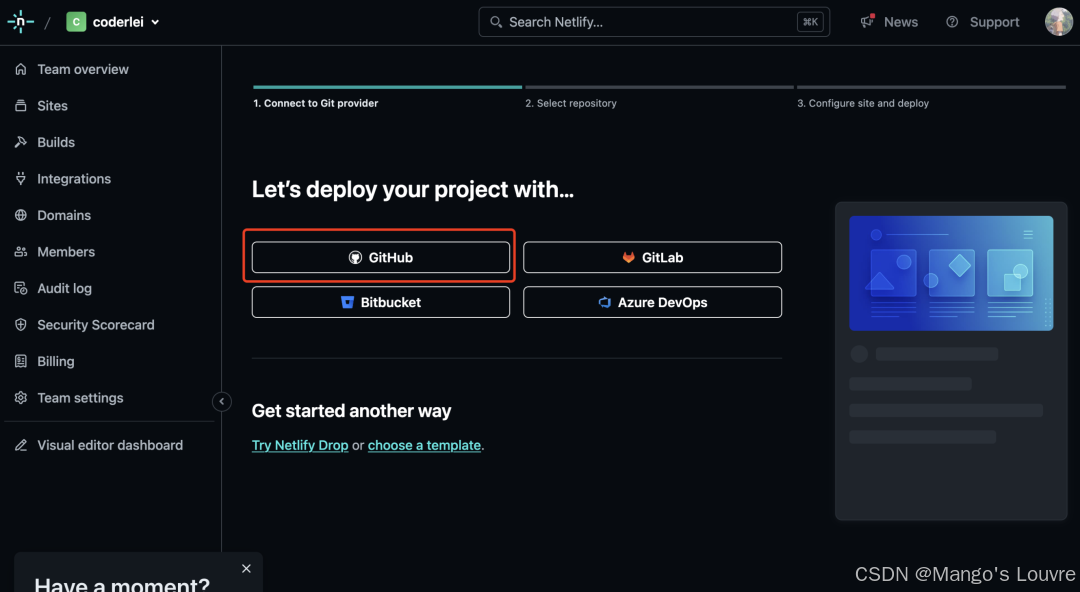Select the Azure DevOps provider
The height and width of the screenshot is (592, 1080).
(652, 302)
